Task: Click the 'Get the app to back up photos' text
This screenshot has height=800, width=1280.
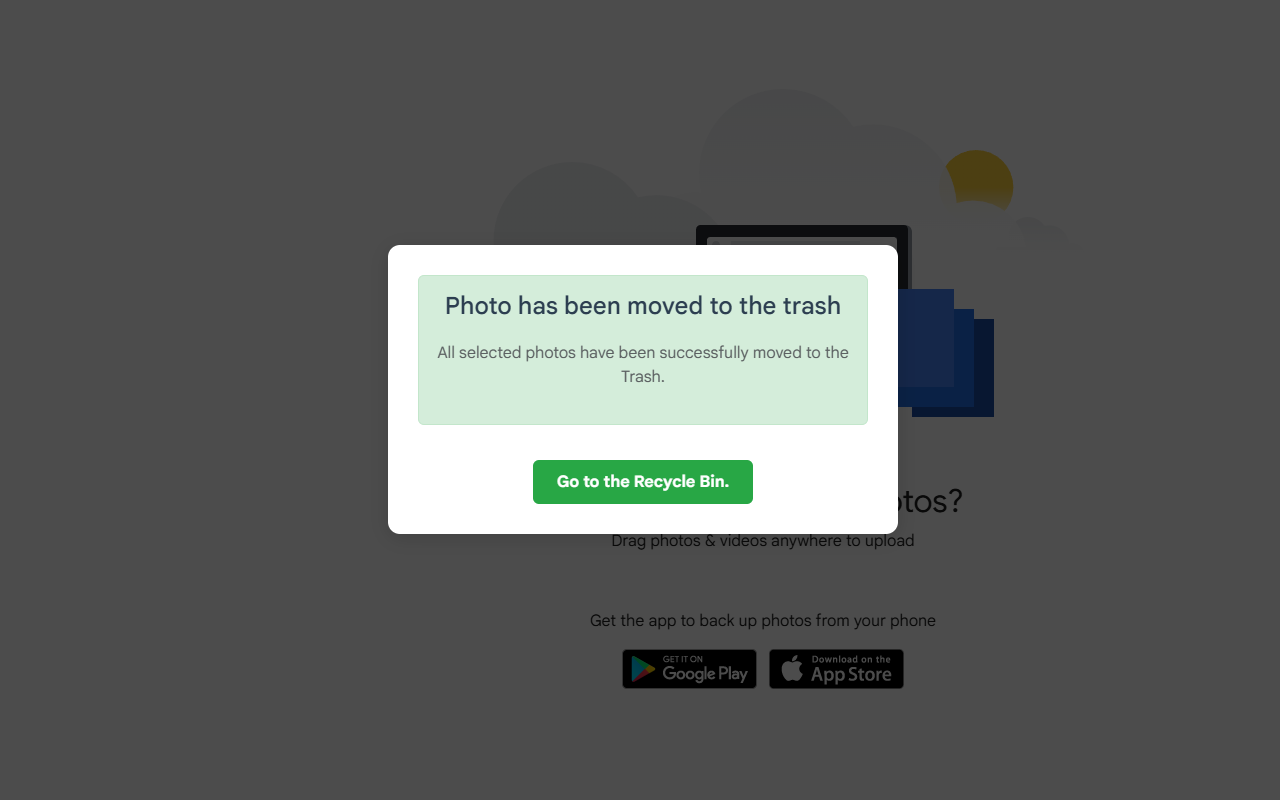Action: pyautogui.click(x=763, y=621)
